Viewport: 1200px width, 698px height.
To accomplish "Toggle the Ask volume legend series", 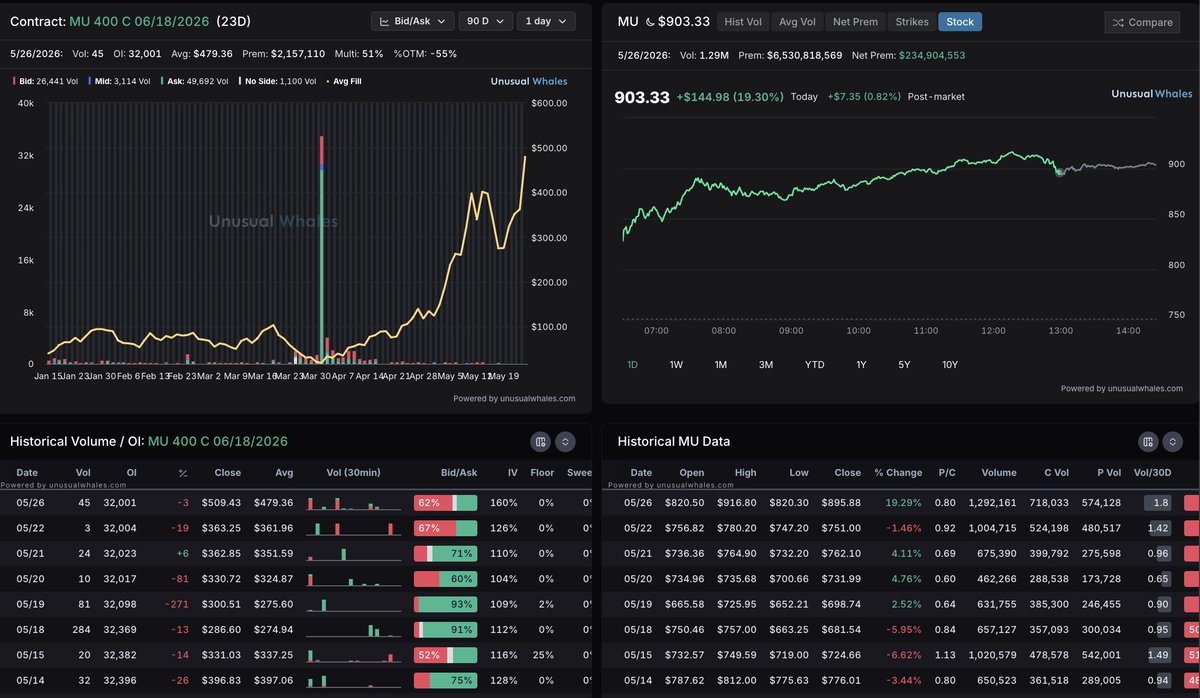I will [194, 81].
